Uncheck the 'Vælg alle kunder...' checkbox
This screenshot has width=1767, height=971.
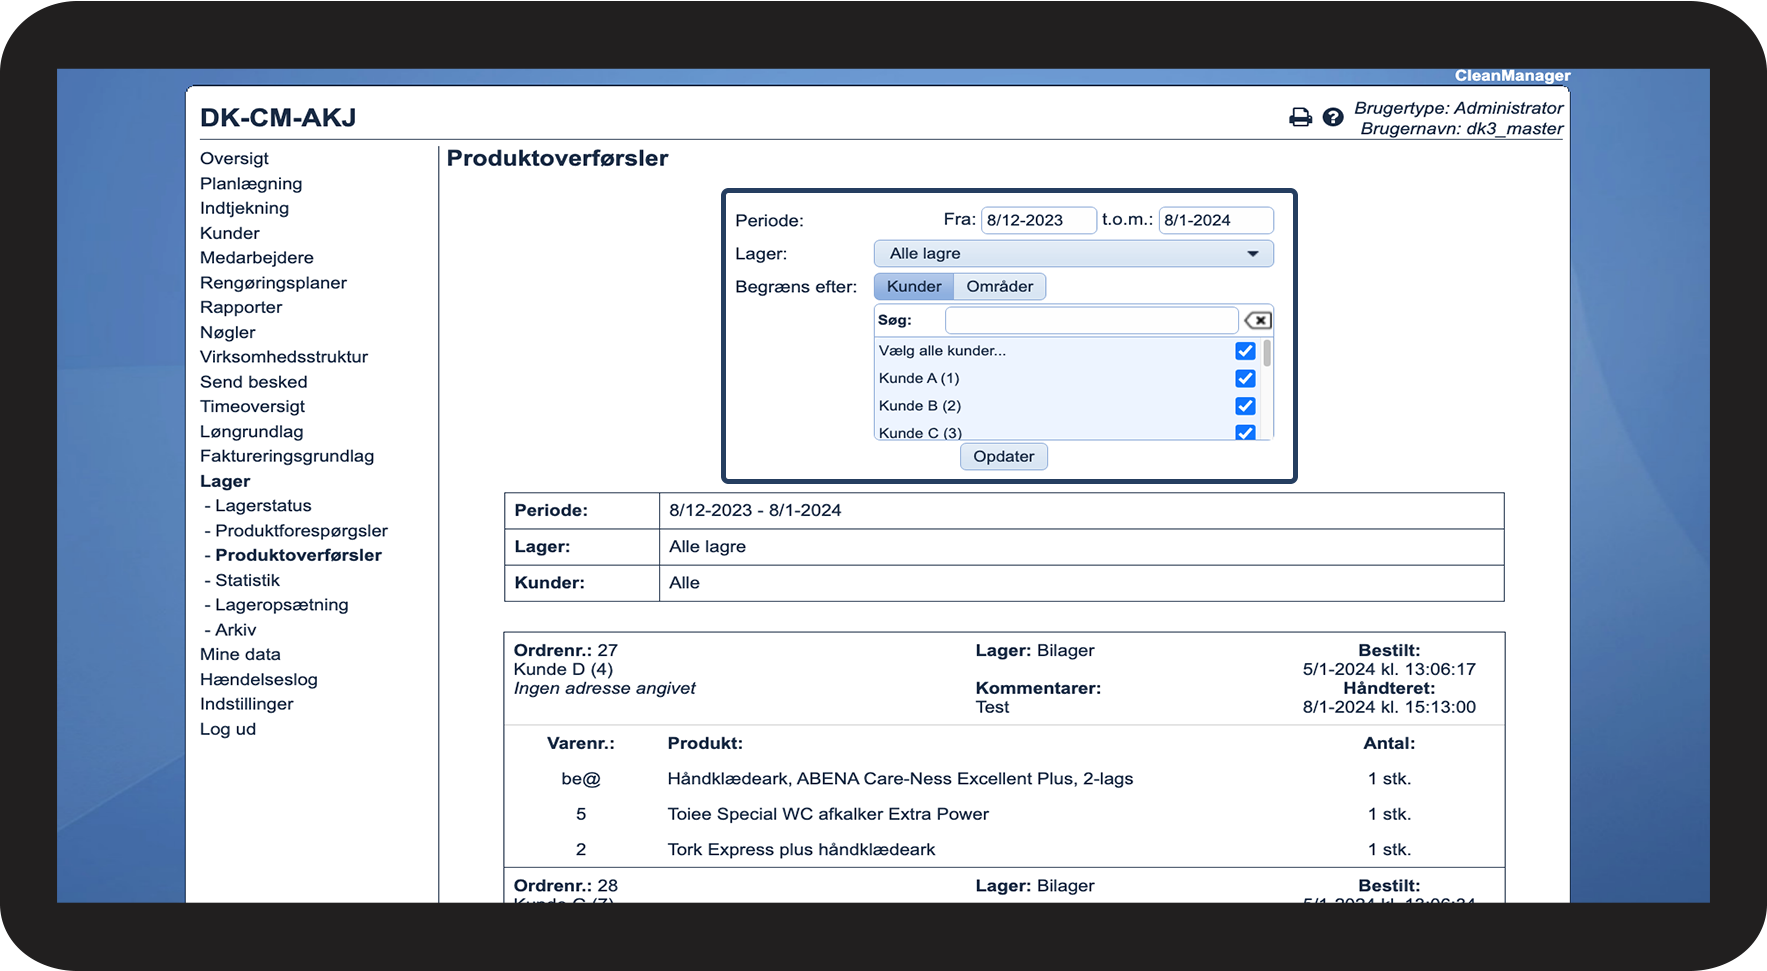(x=1245, y=351)
